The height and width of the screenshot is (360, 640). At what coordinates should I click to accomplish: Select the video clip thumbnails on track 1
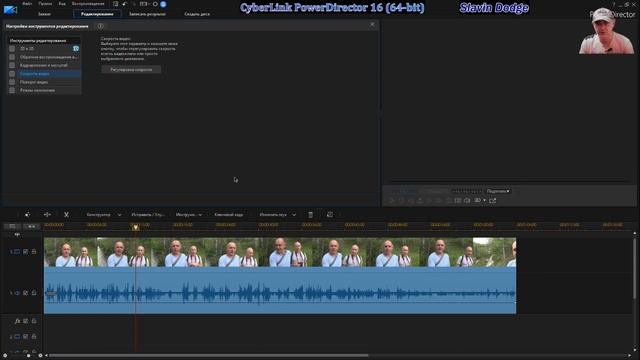(x=280, y=252)
